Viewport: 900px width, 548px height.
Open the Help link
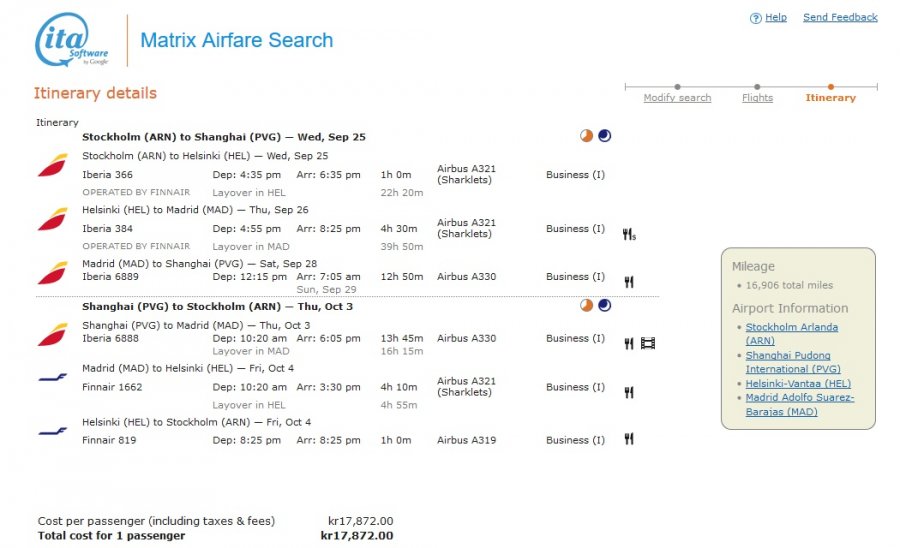[x=775, y=17]
